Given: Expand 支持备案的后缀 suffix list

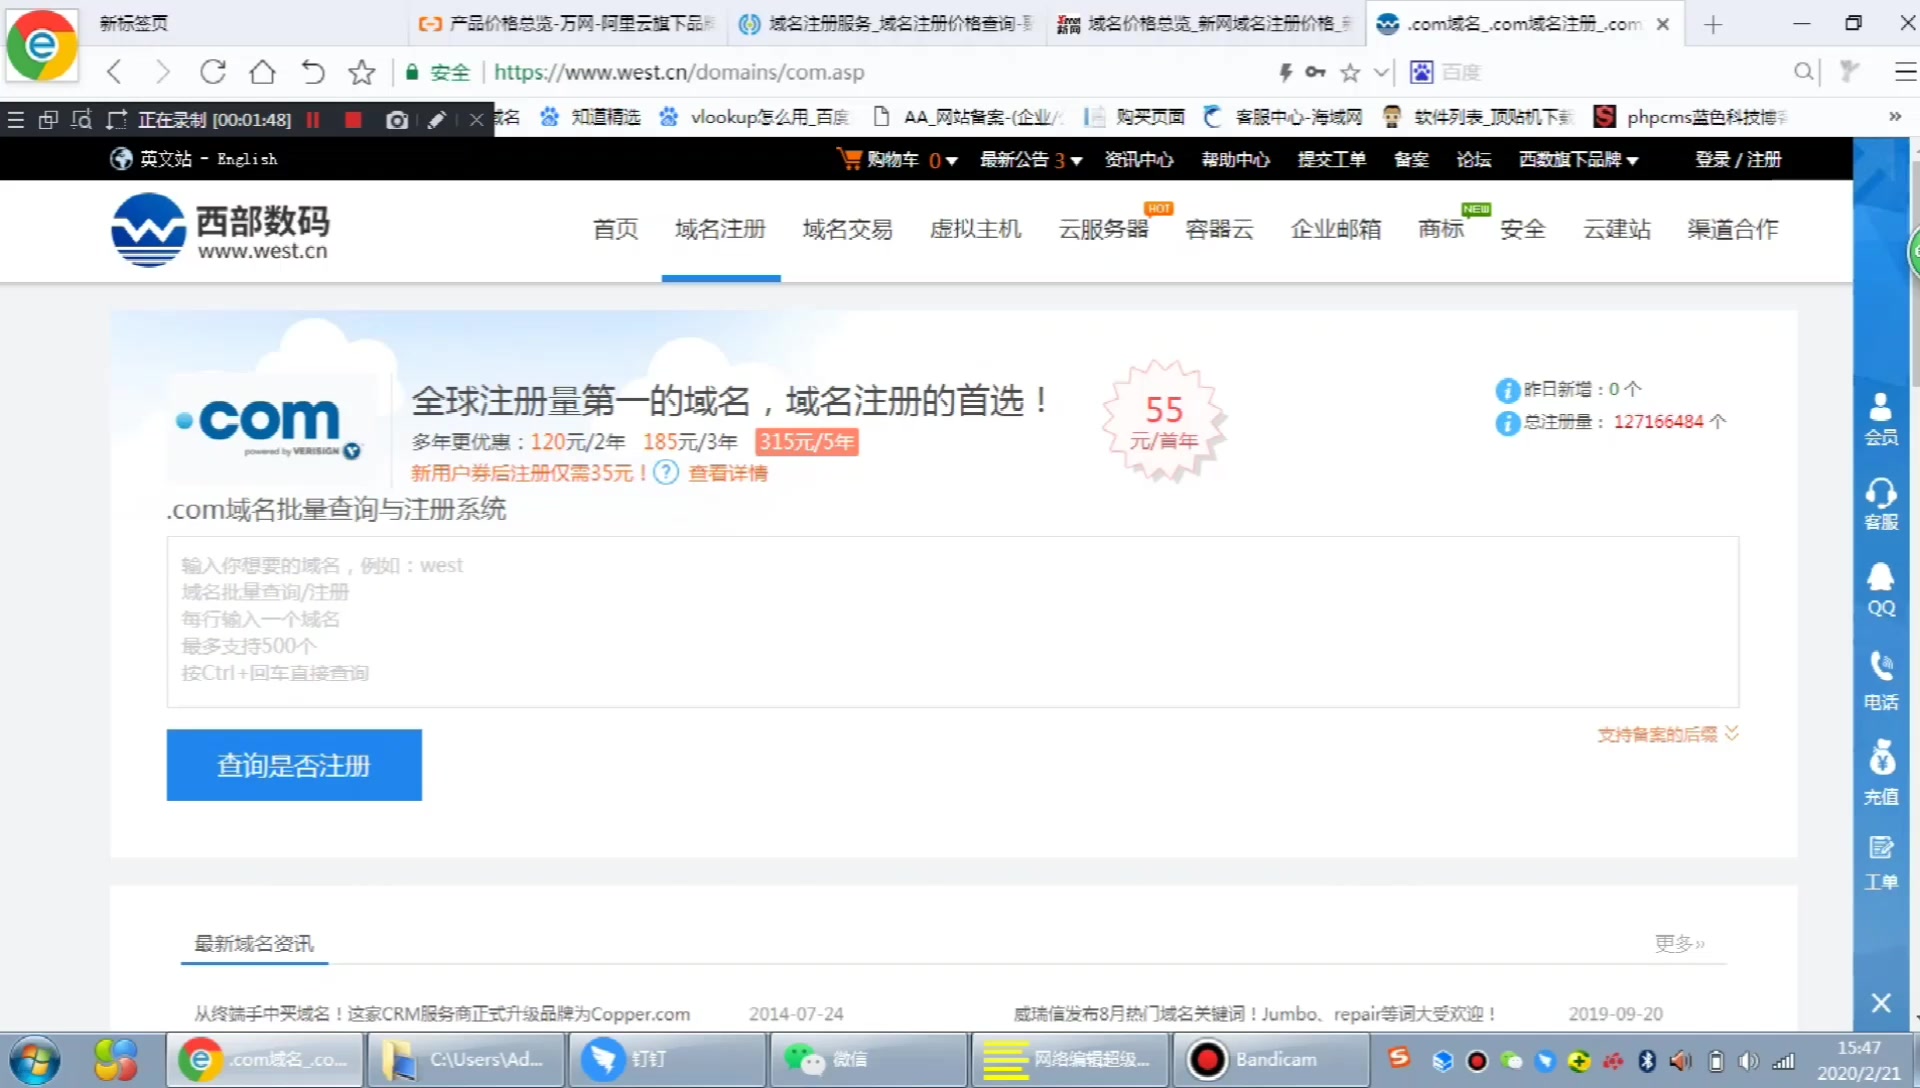Looking at the screenshot, I should pos(1668,734).
